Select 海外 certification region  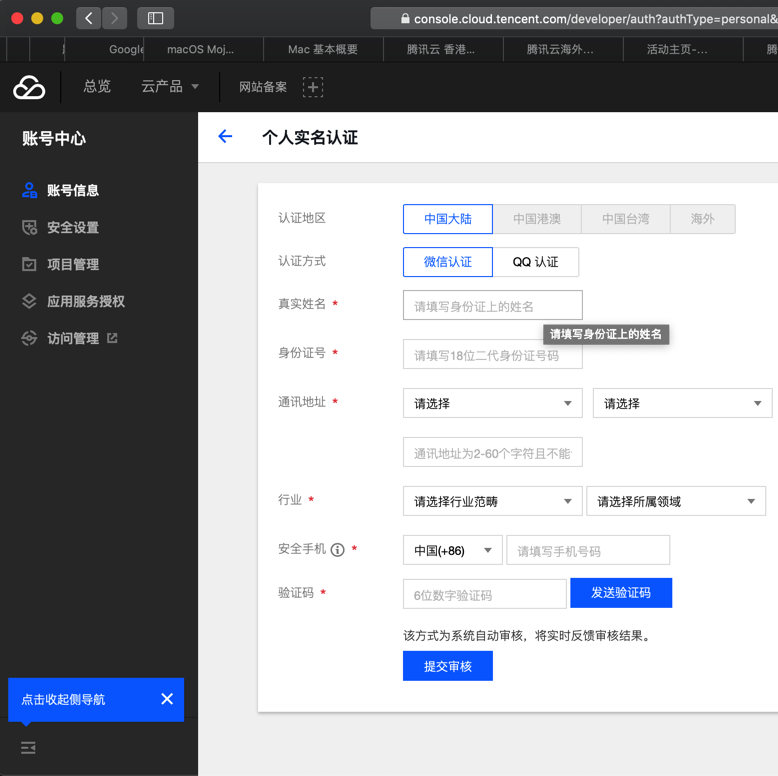pyautogui.click(x=703, y=219)
